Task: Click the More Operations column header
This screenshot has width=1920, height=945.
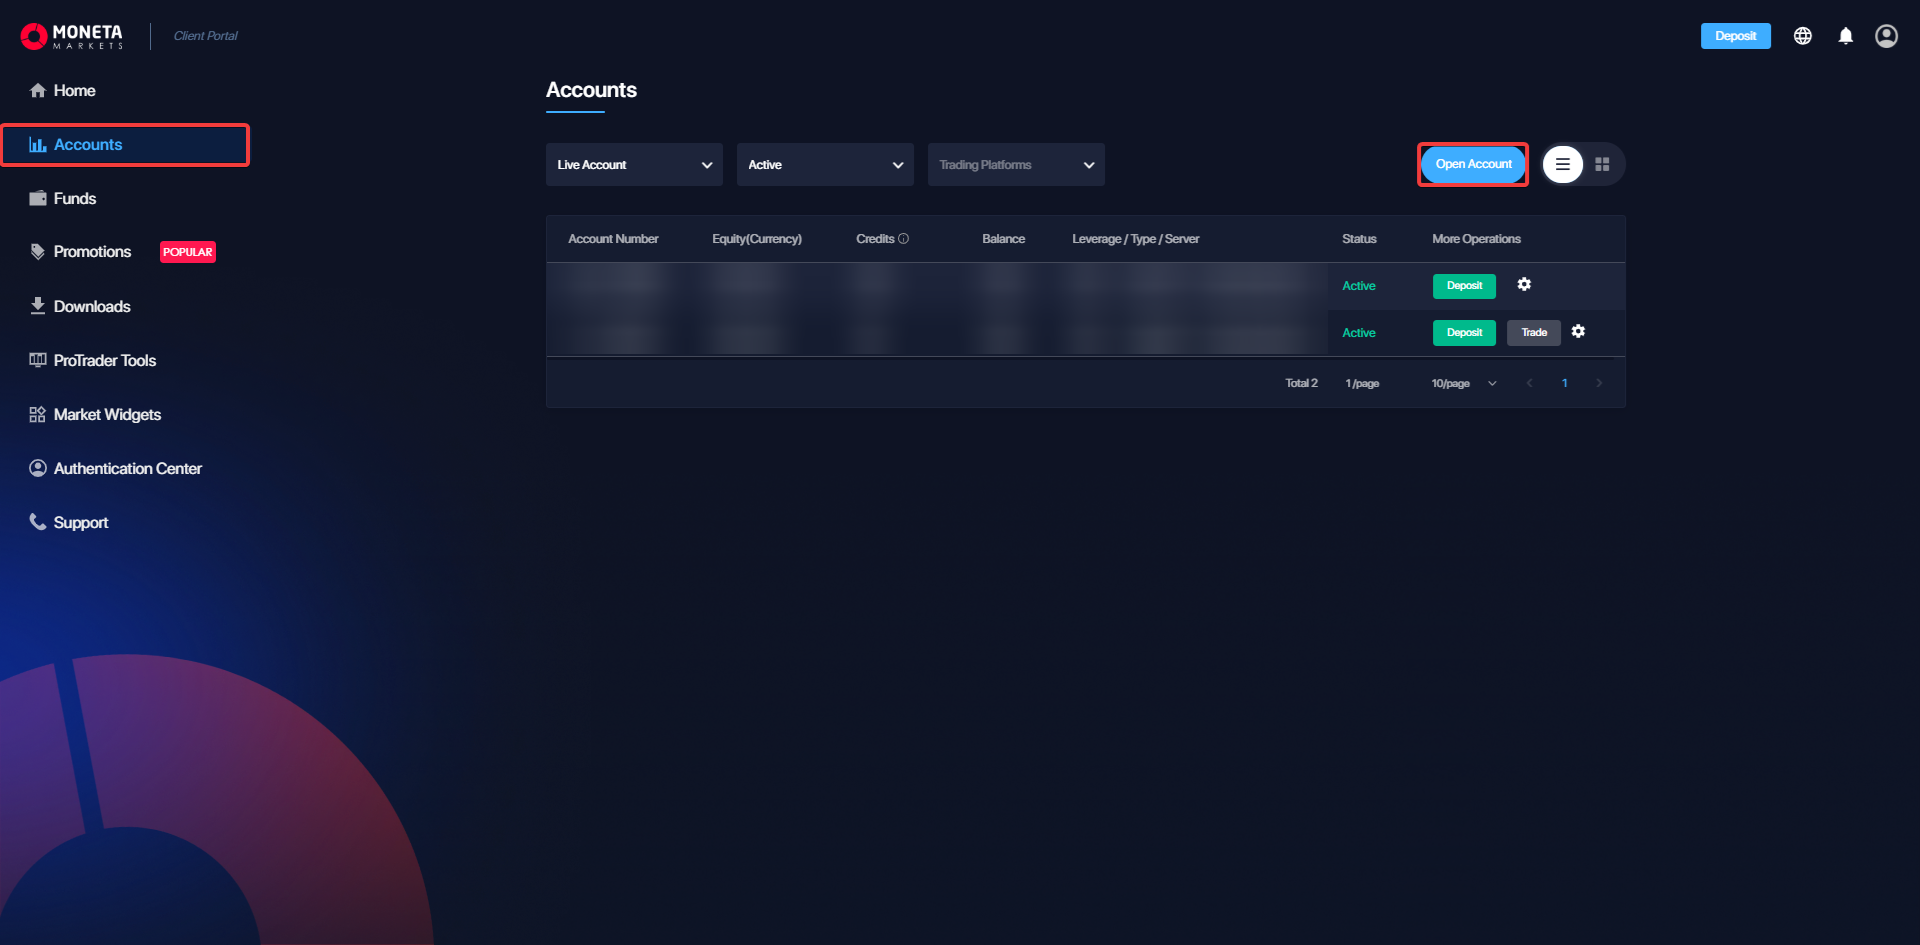Action: 1476,239
